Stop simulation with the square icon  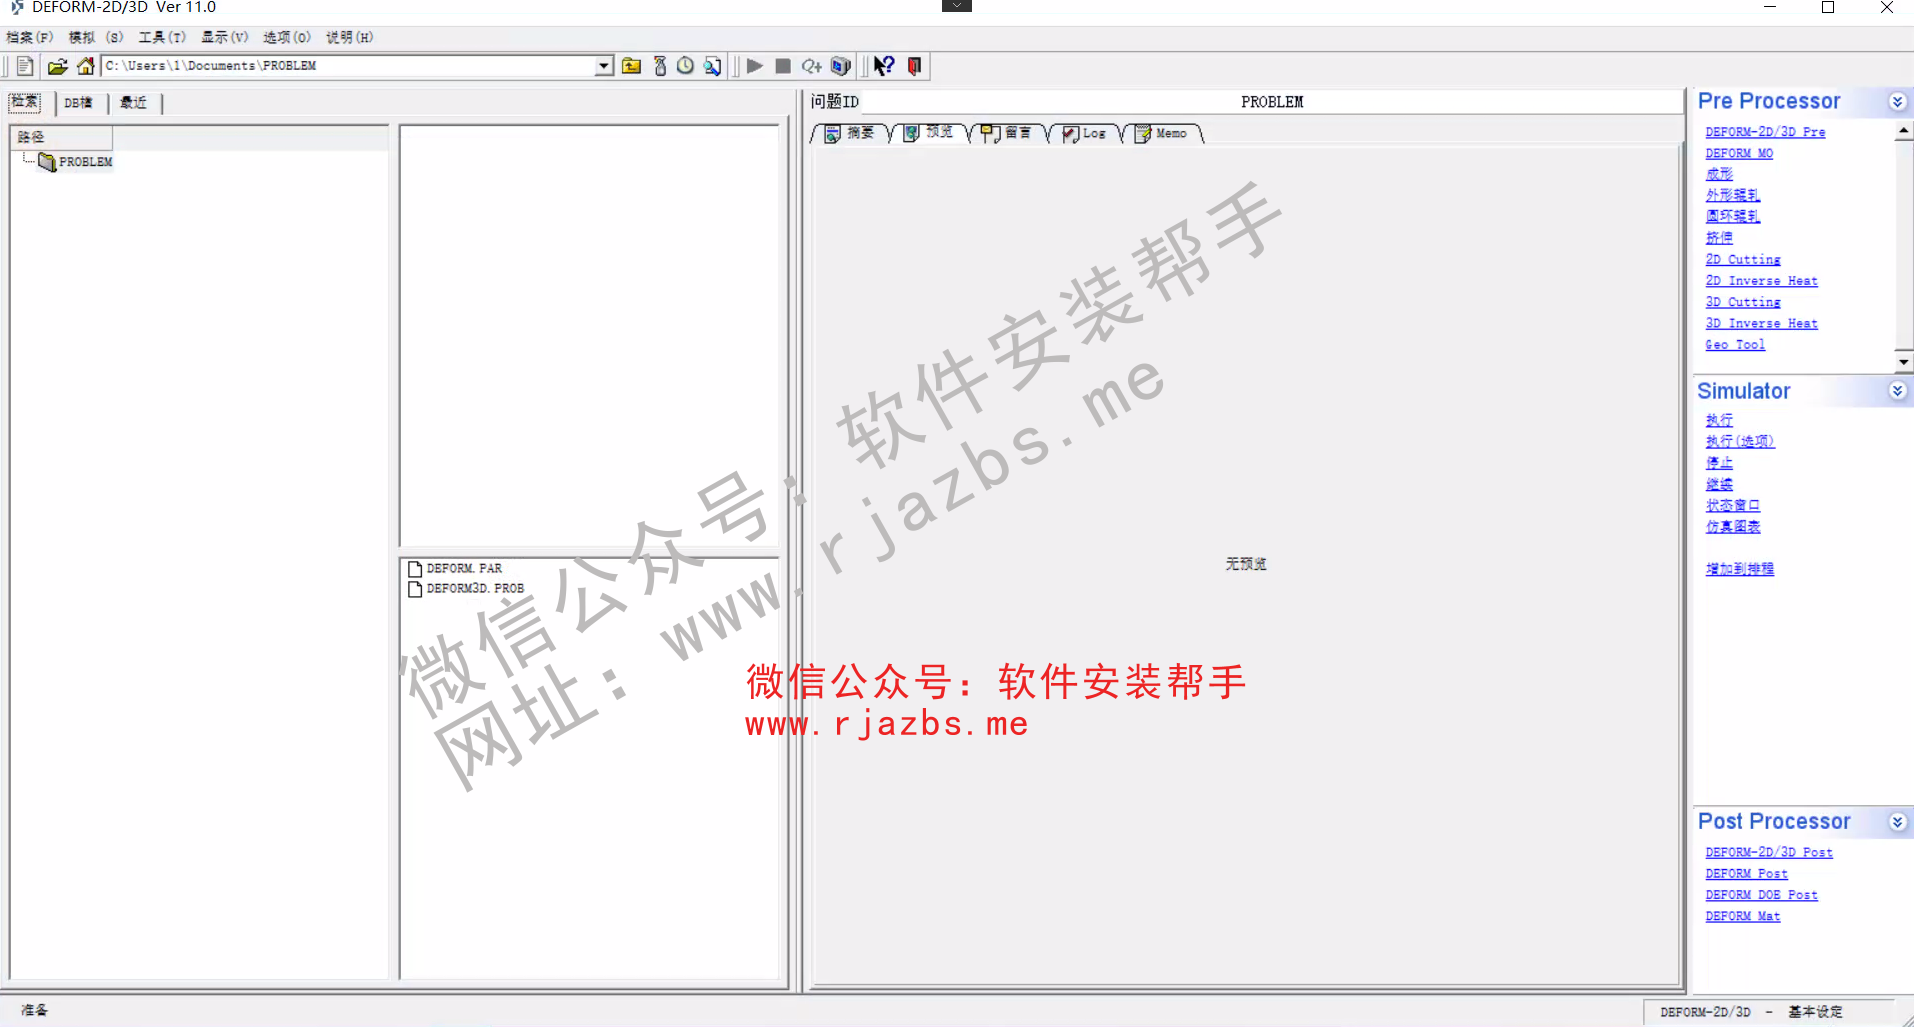point(783,66)
